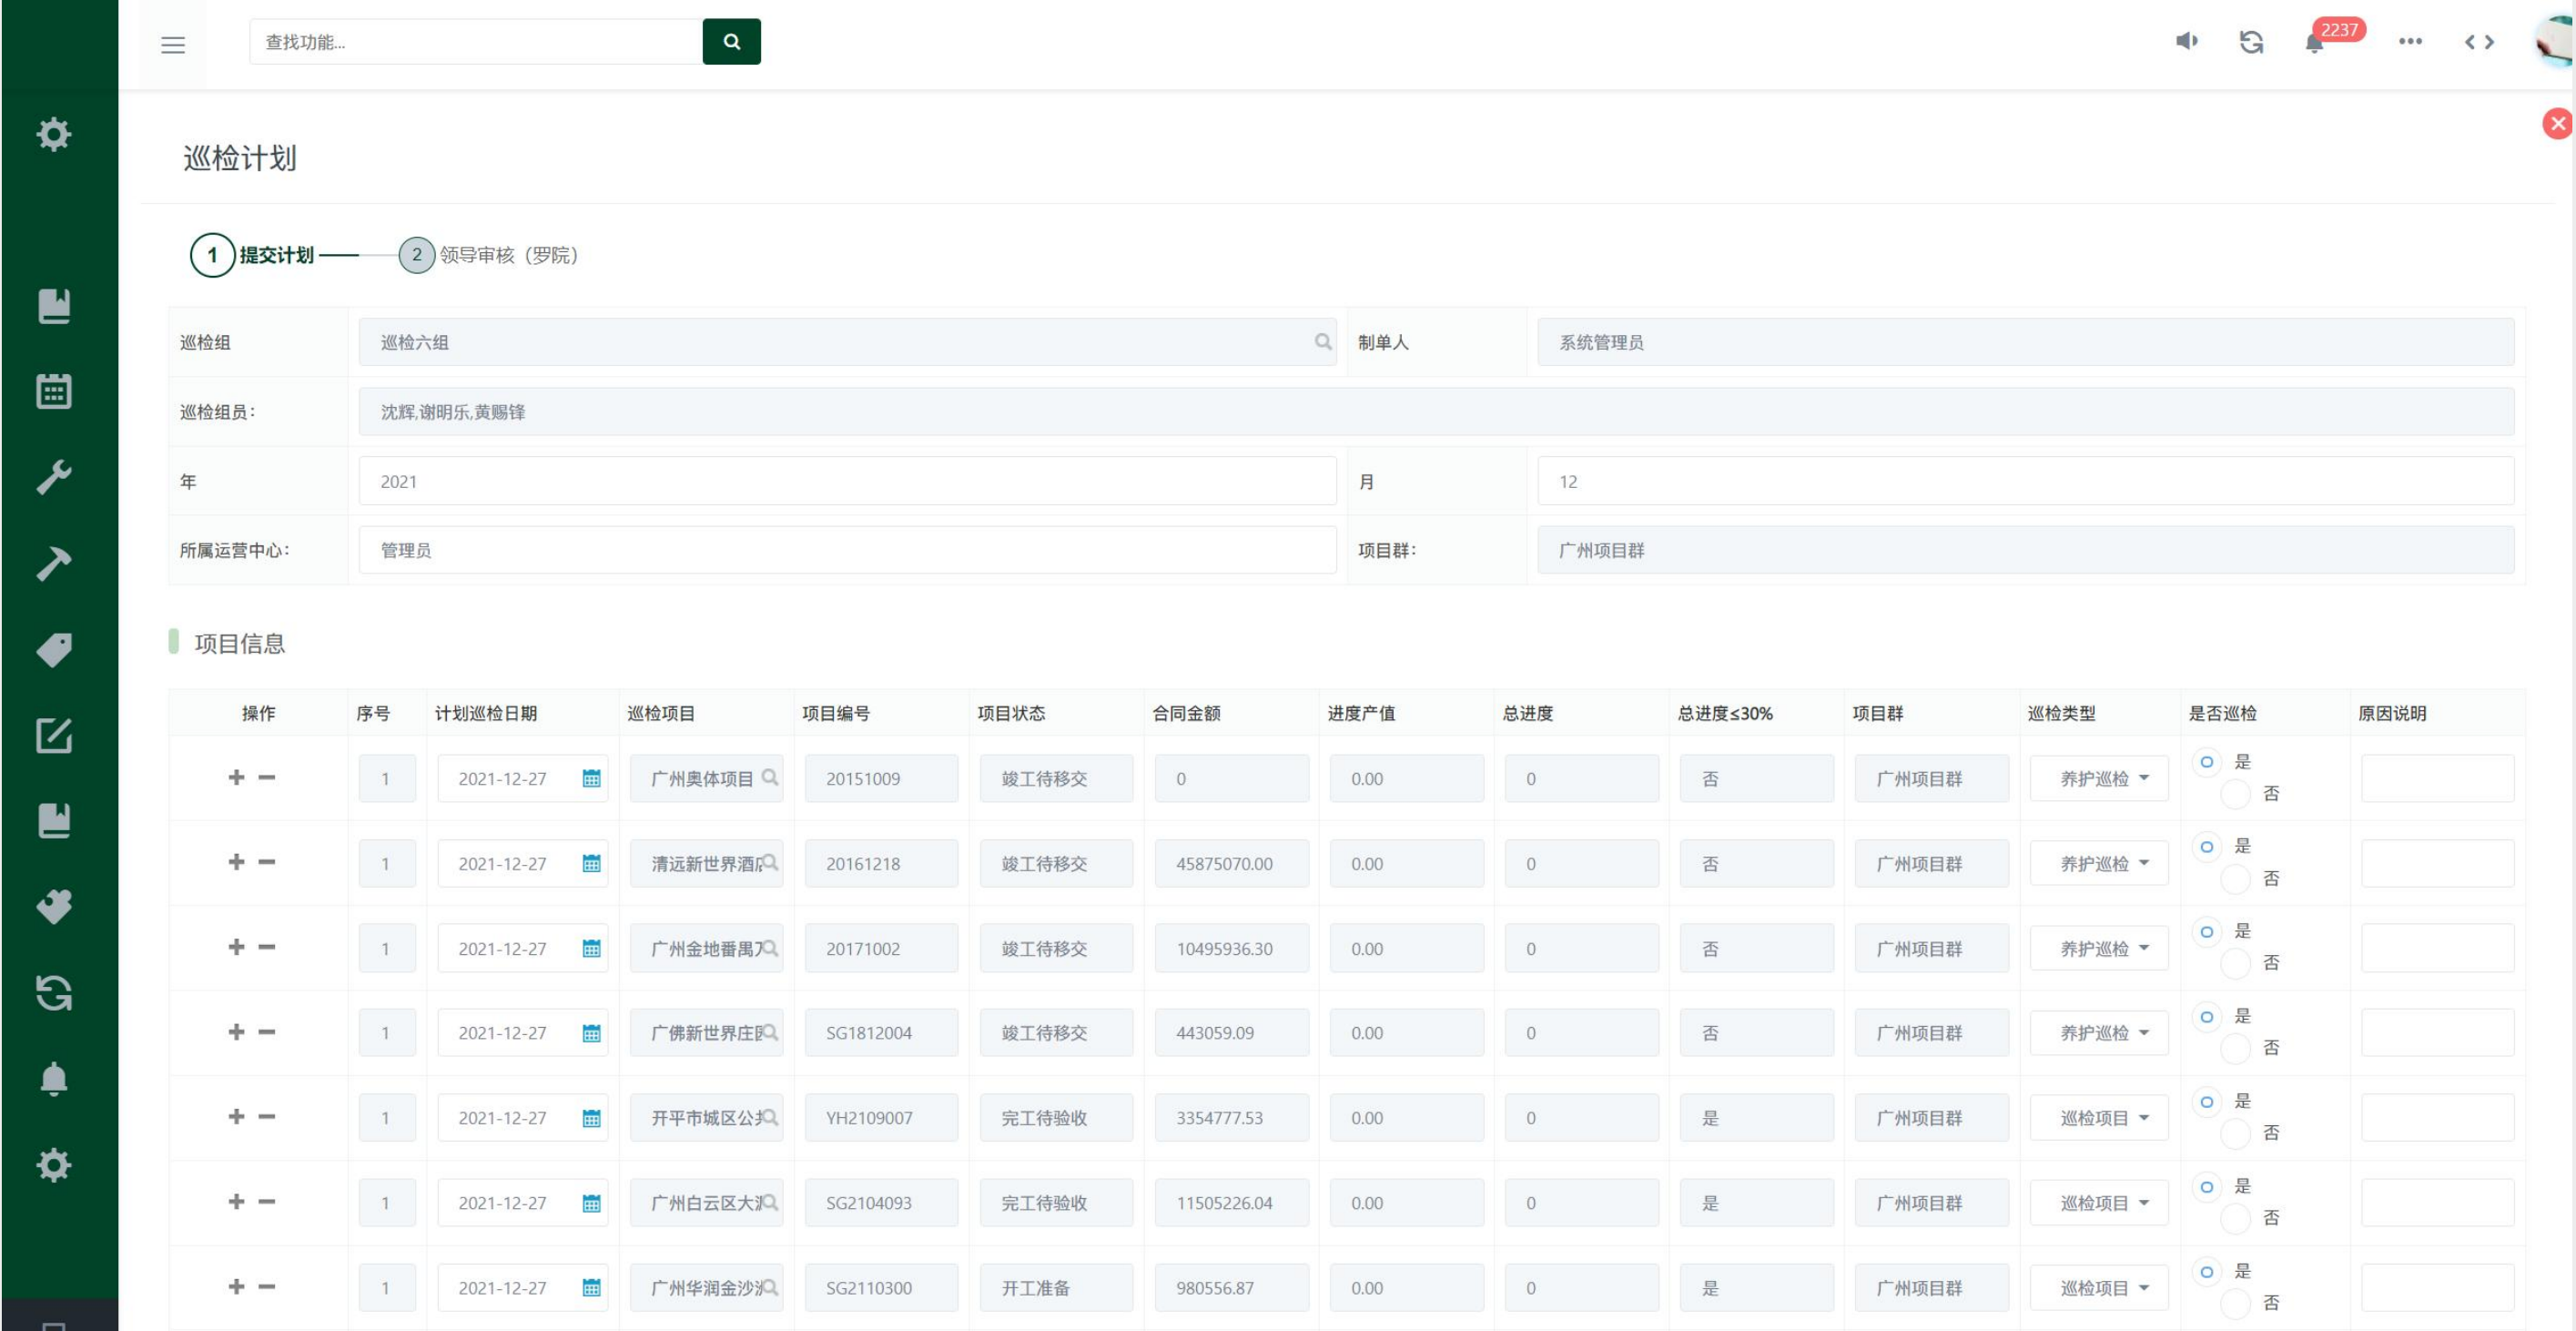Click minus button in 广州金地番禺 row

pos(267,947)
